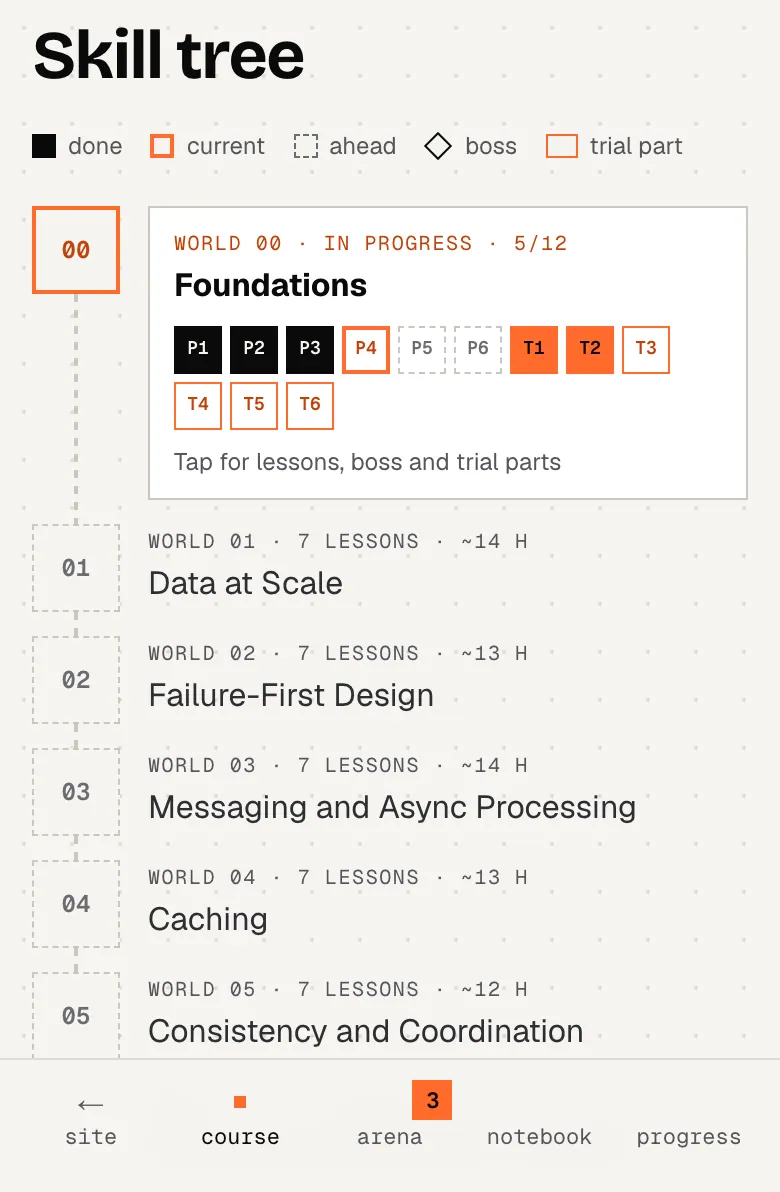Open the Foundations world title
Viewport: 780px width, 1192px height.
271,286
